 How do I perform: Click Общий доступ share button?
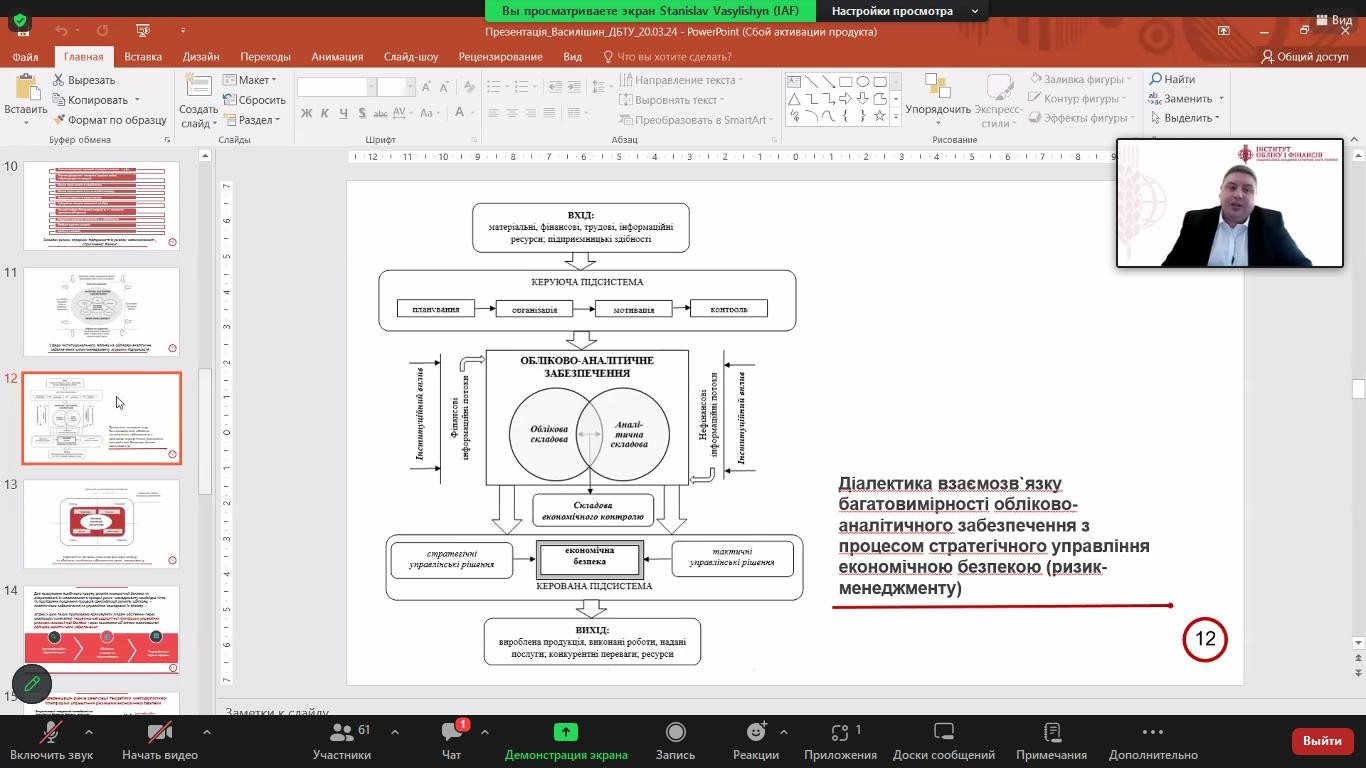coord(1305,57)
